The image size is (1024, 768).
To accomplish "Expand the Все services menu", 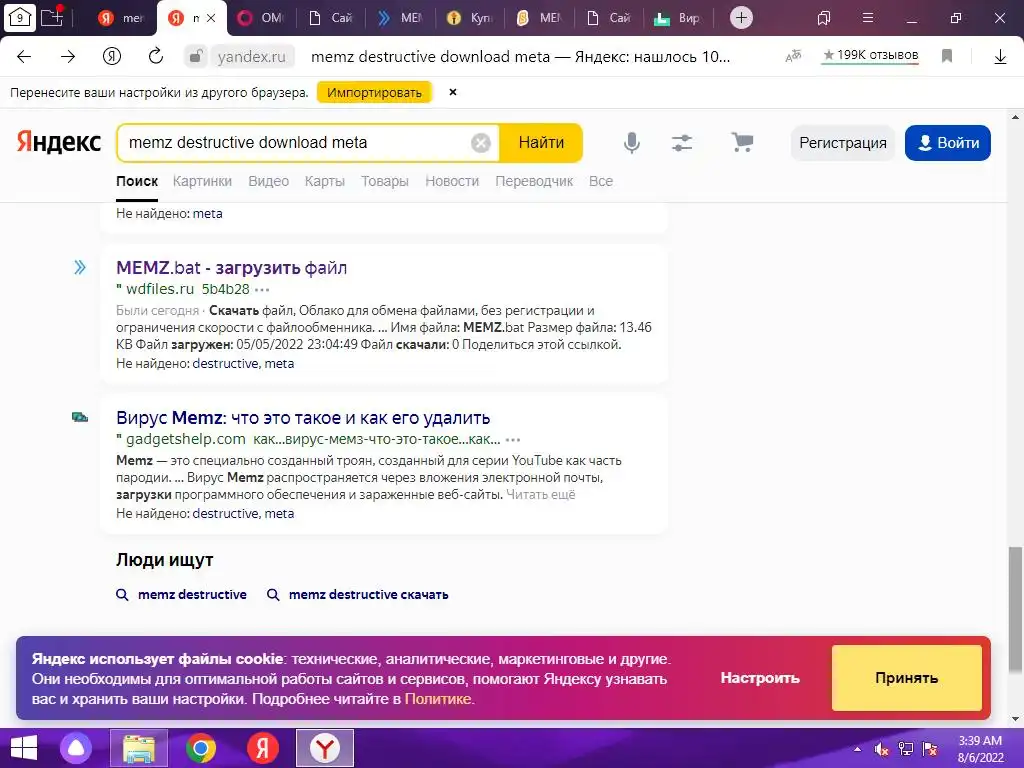I will tap(601, 182).
